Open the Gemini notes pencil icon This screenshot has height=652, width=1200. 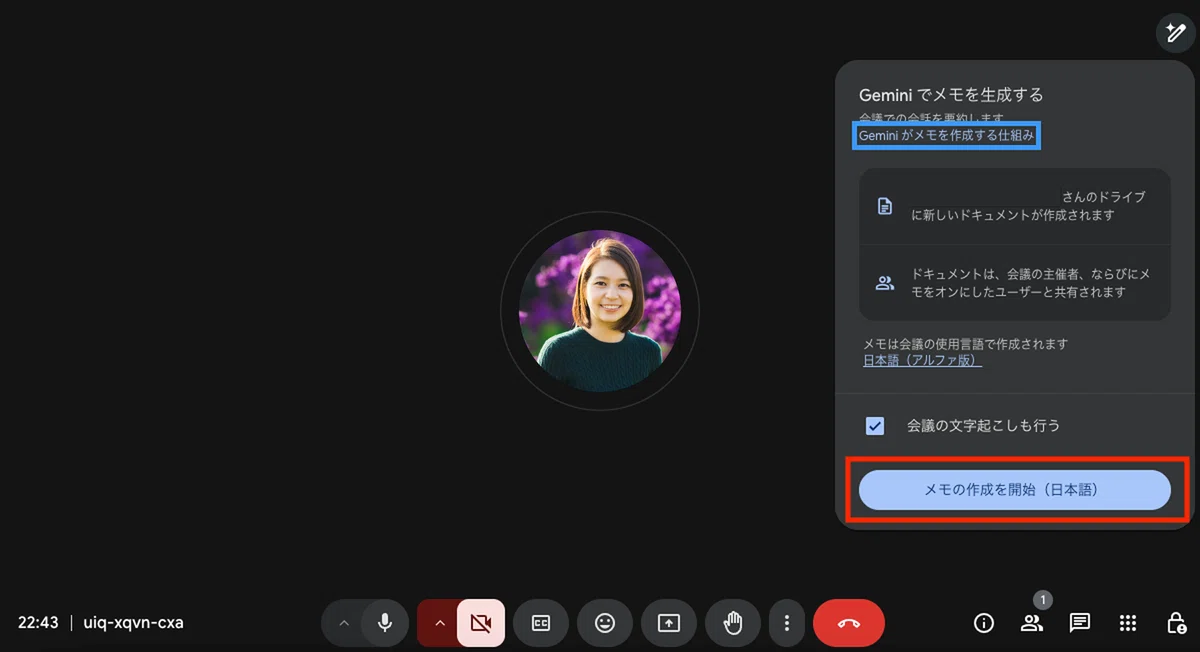pos(1176,33)
